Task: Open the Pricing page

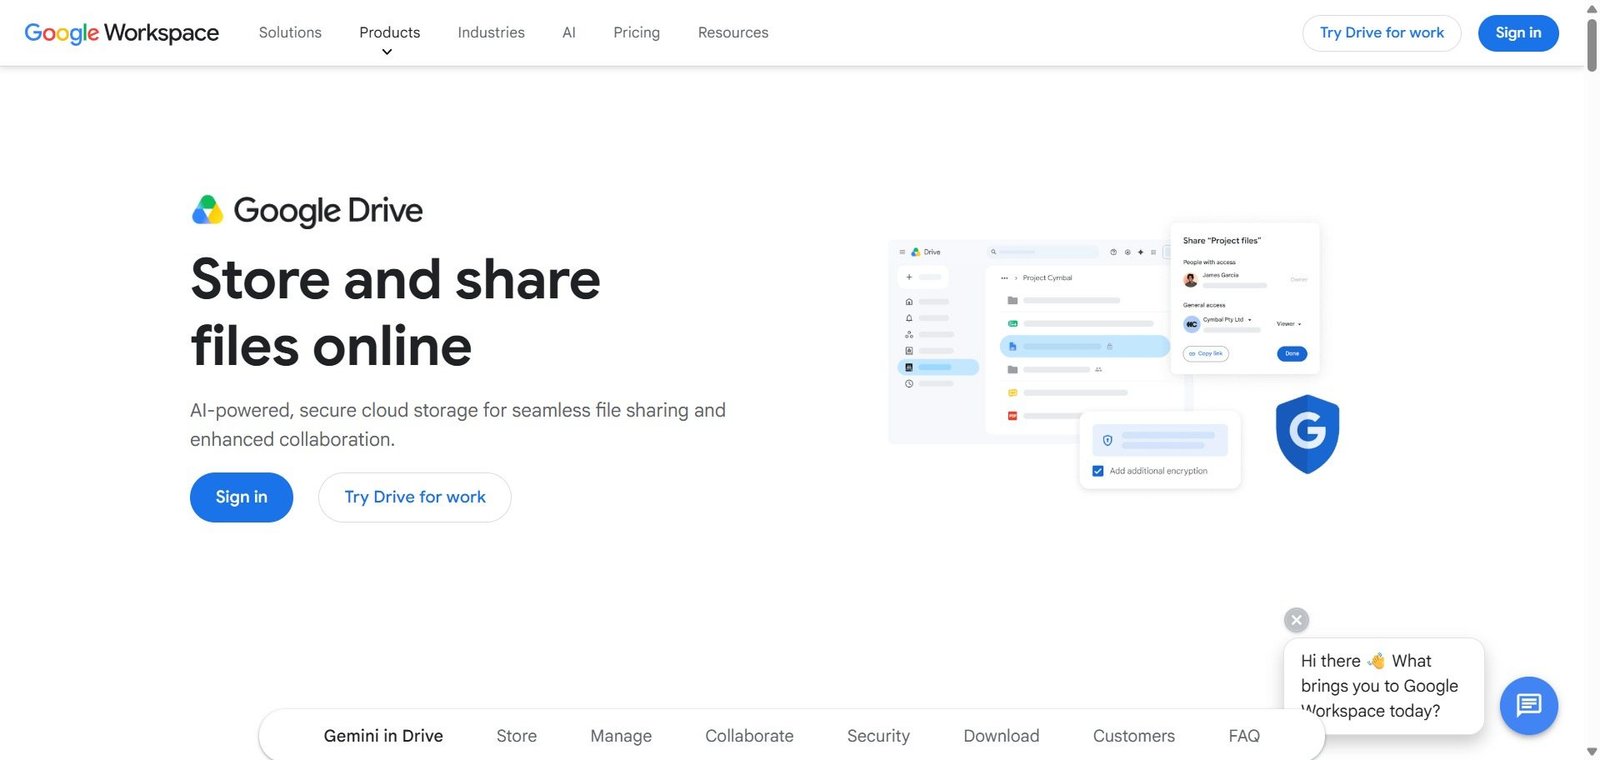Action: [636, 33]
